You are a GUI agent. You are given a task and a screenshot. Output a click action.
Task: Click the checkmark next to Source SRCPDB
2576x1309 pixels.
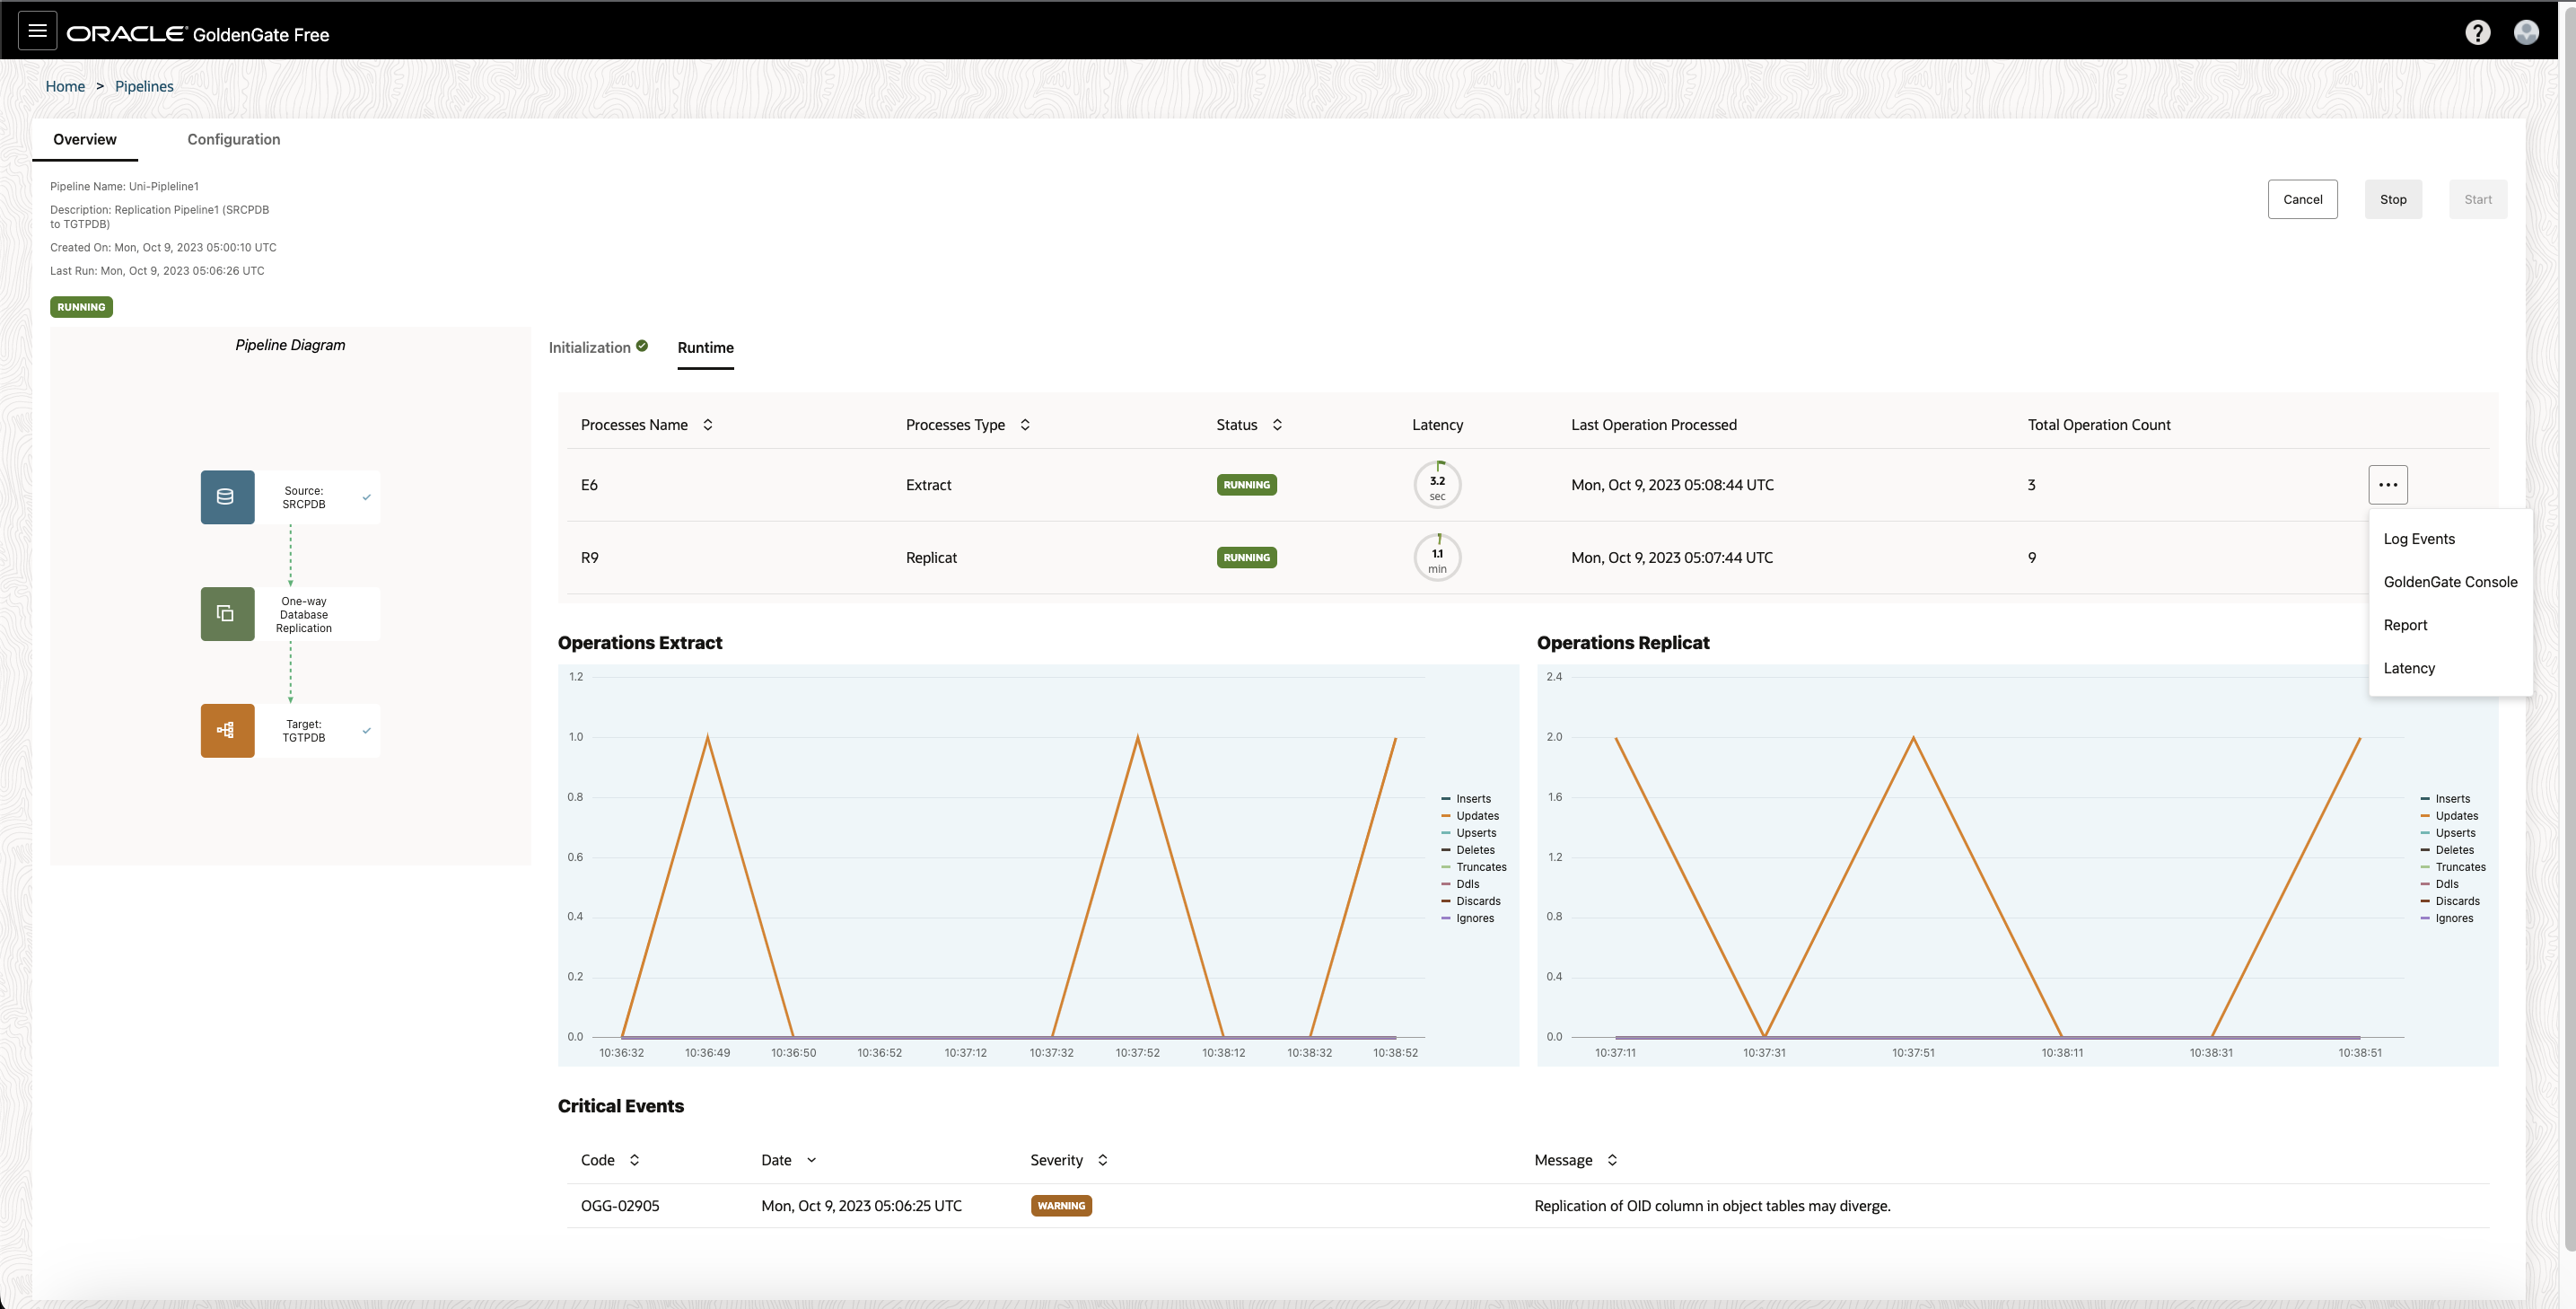click(x=366, y=496)
